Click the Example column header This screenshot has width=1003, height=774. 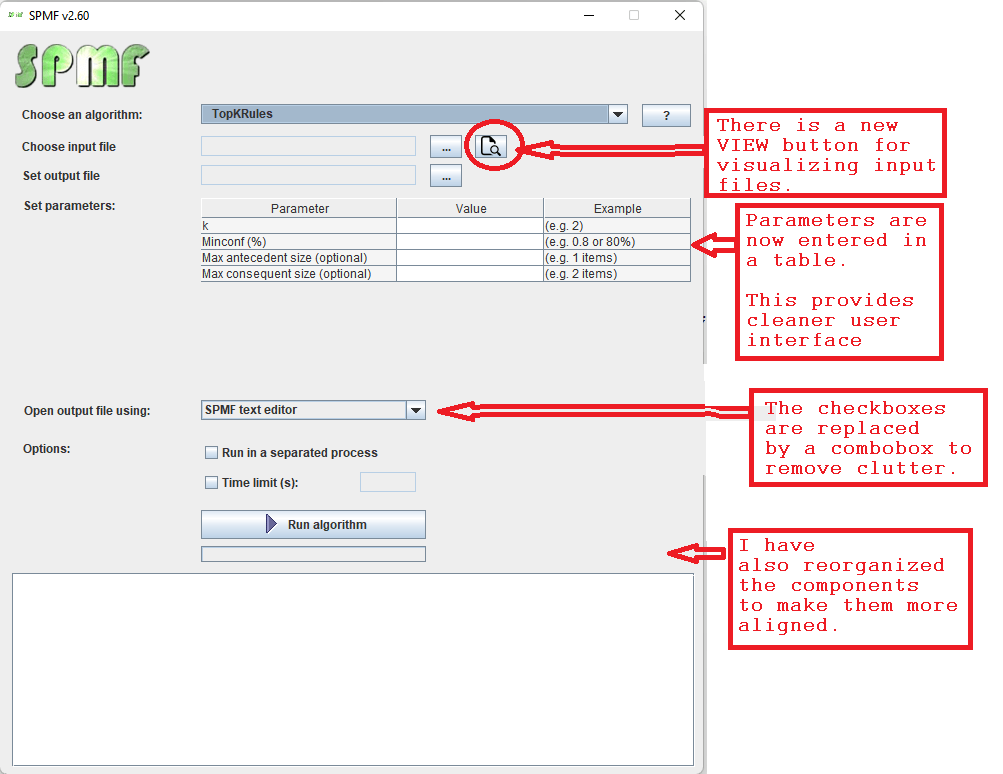pos(617,209)
